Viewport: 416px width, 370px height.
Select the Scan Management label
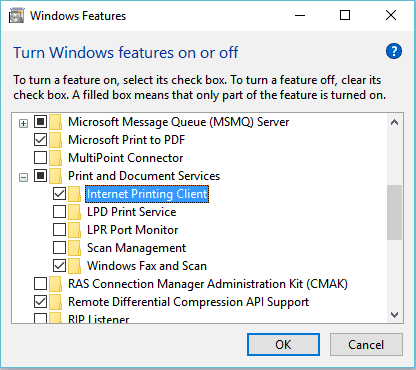(x=136, y=248)
